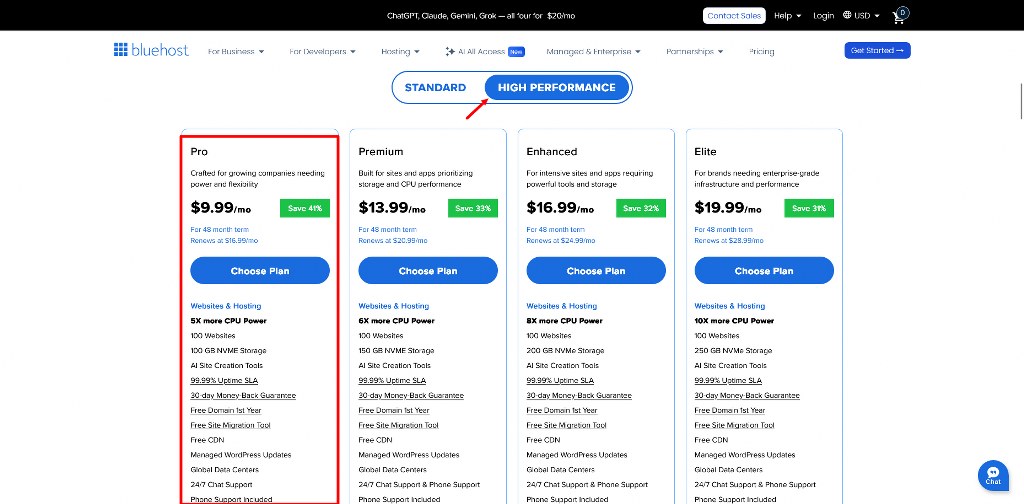This screenshot has width=1024, height=504.
Task: Click Enhanced plan's 30-day Money-Back Guarantee
Action: pyautogui.click(x=579, y=395)
